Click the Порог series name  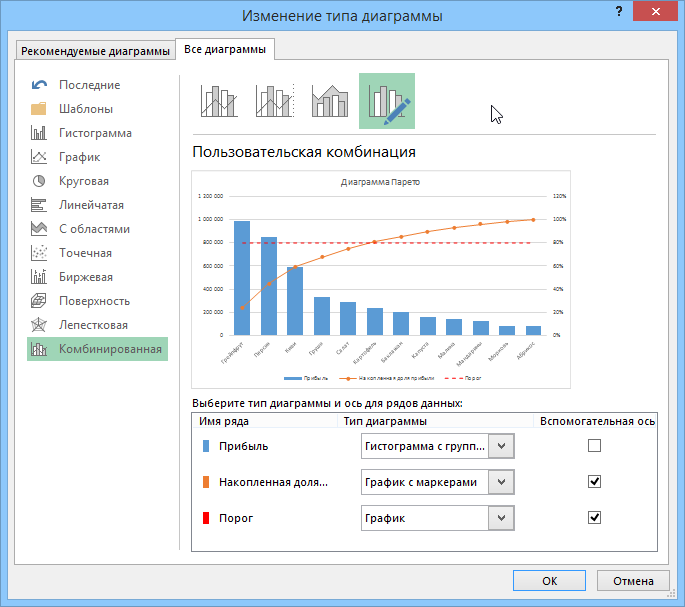click(236, 518)
